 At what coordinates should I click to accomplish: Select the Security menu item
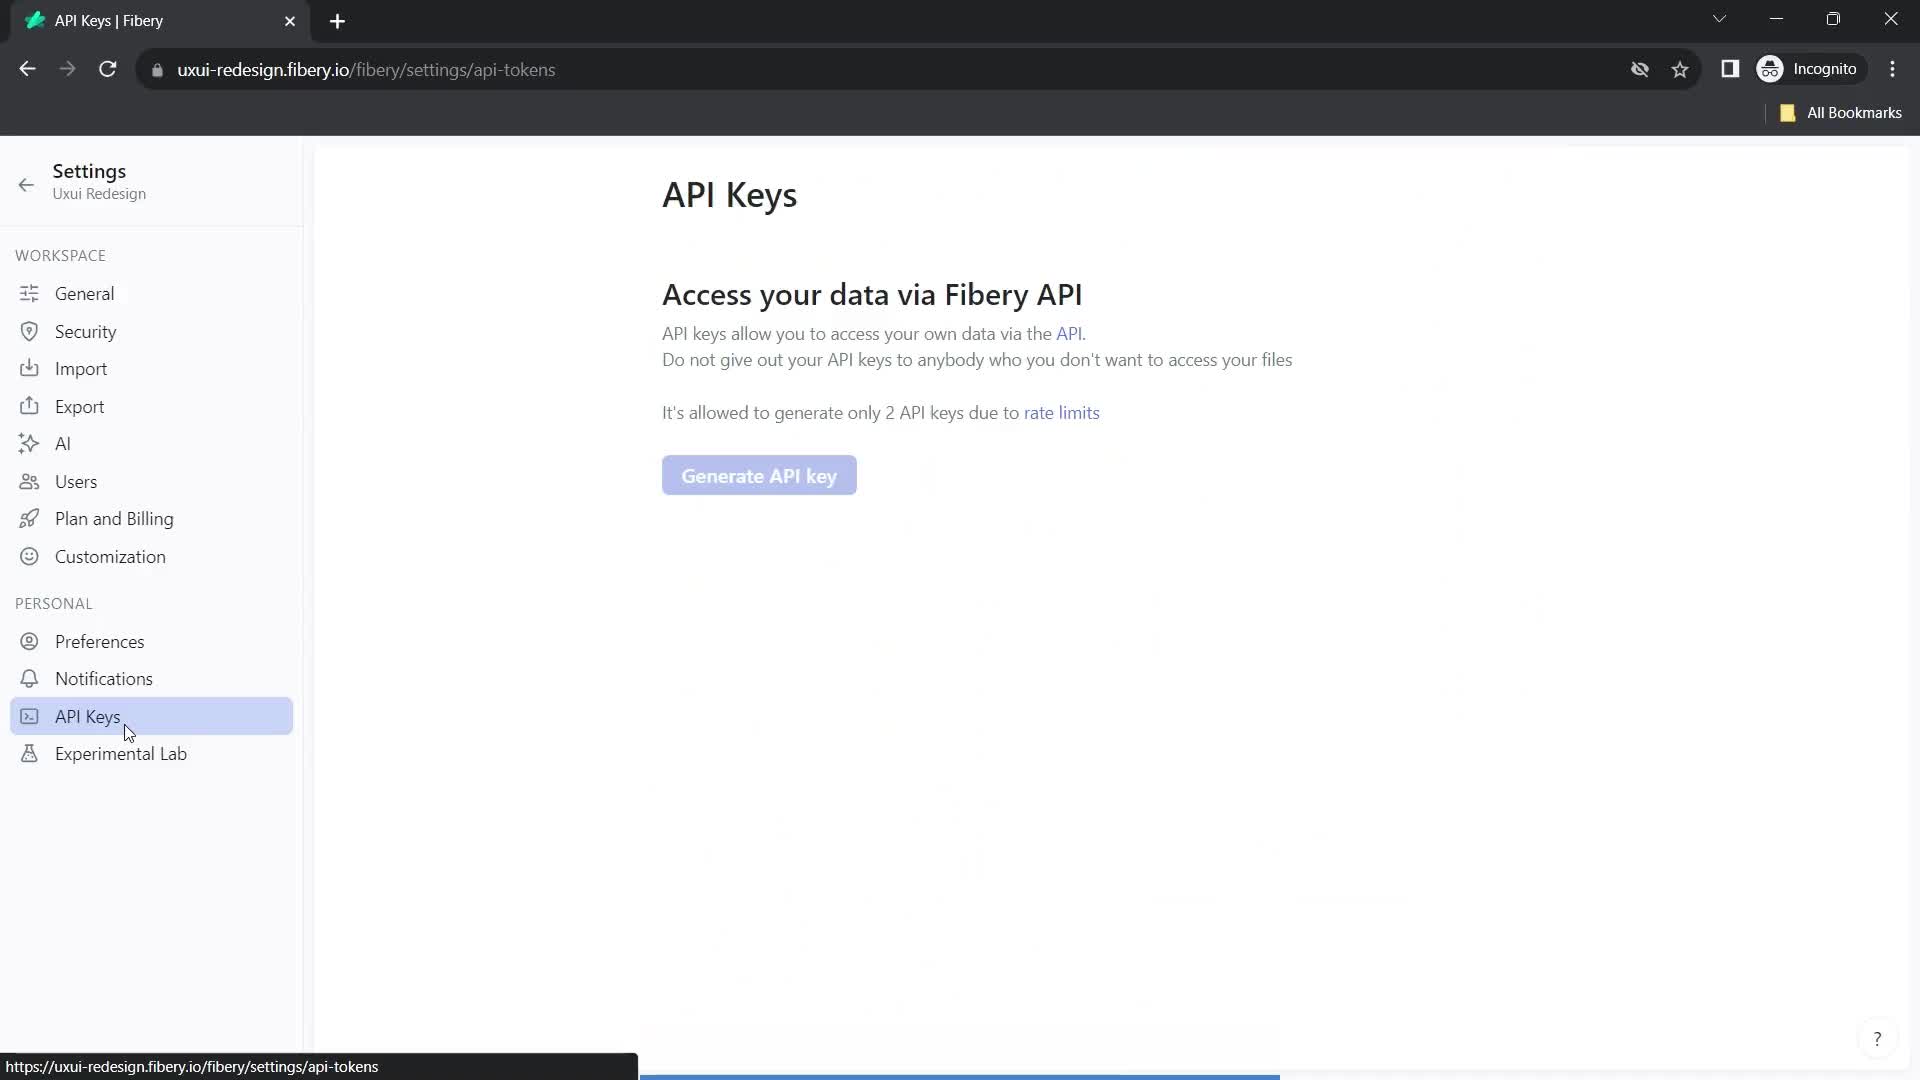coord(86,331)
